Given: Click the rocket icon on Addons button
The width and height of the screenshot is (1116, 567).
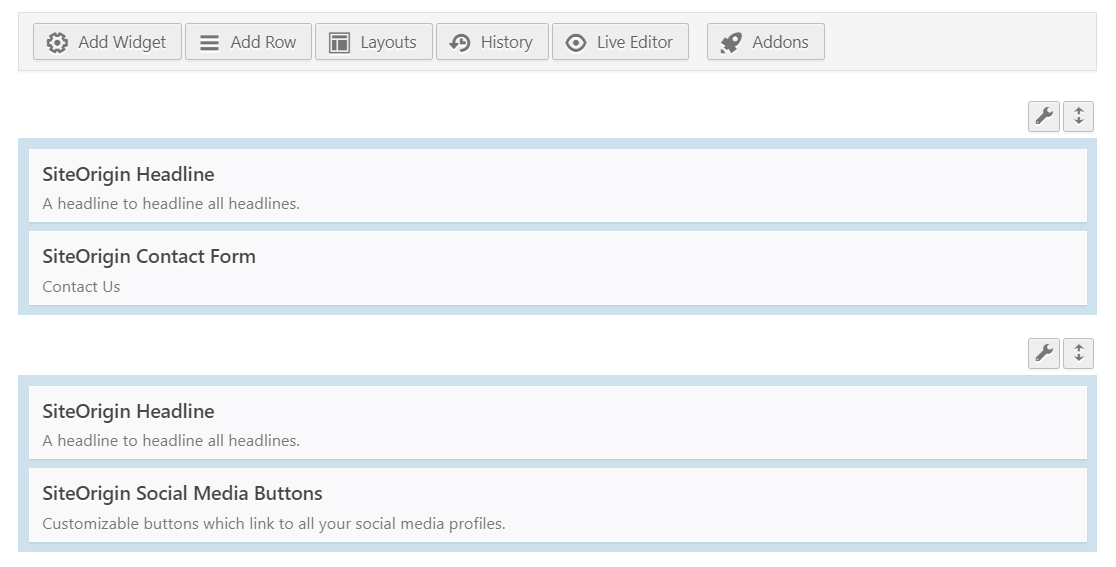Looking at the screenshot, I should pyautogui.click(x=731, y=42).
